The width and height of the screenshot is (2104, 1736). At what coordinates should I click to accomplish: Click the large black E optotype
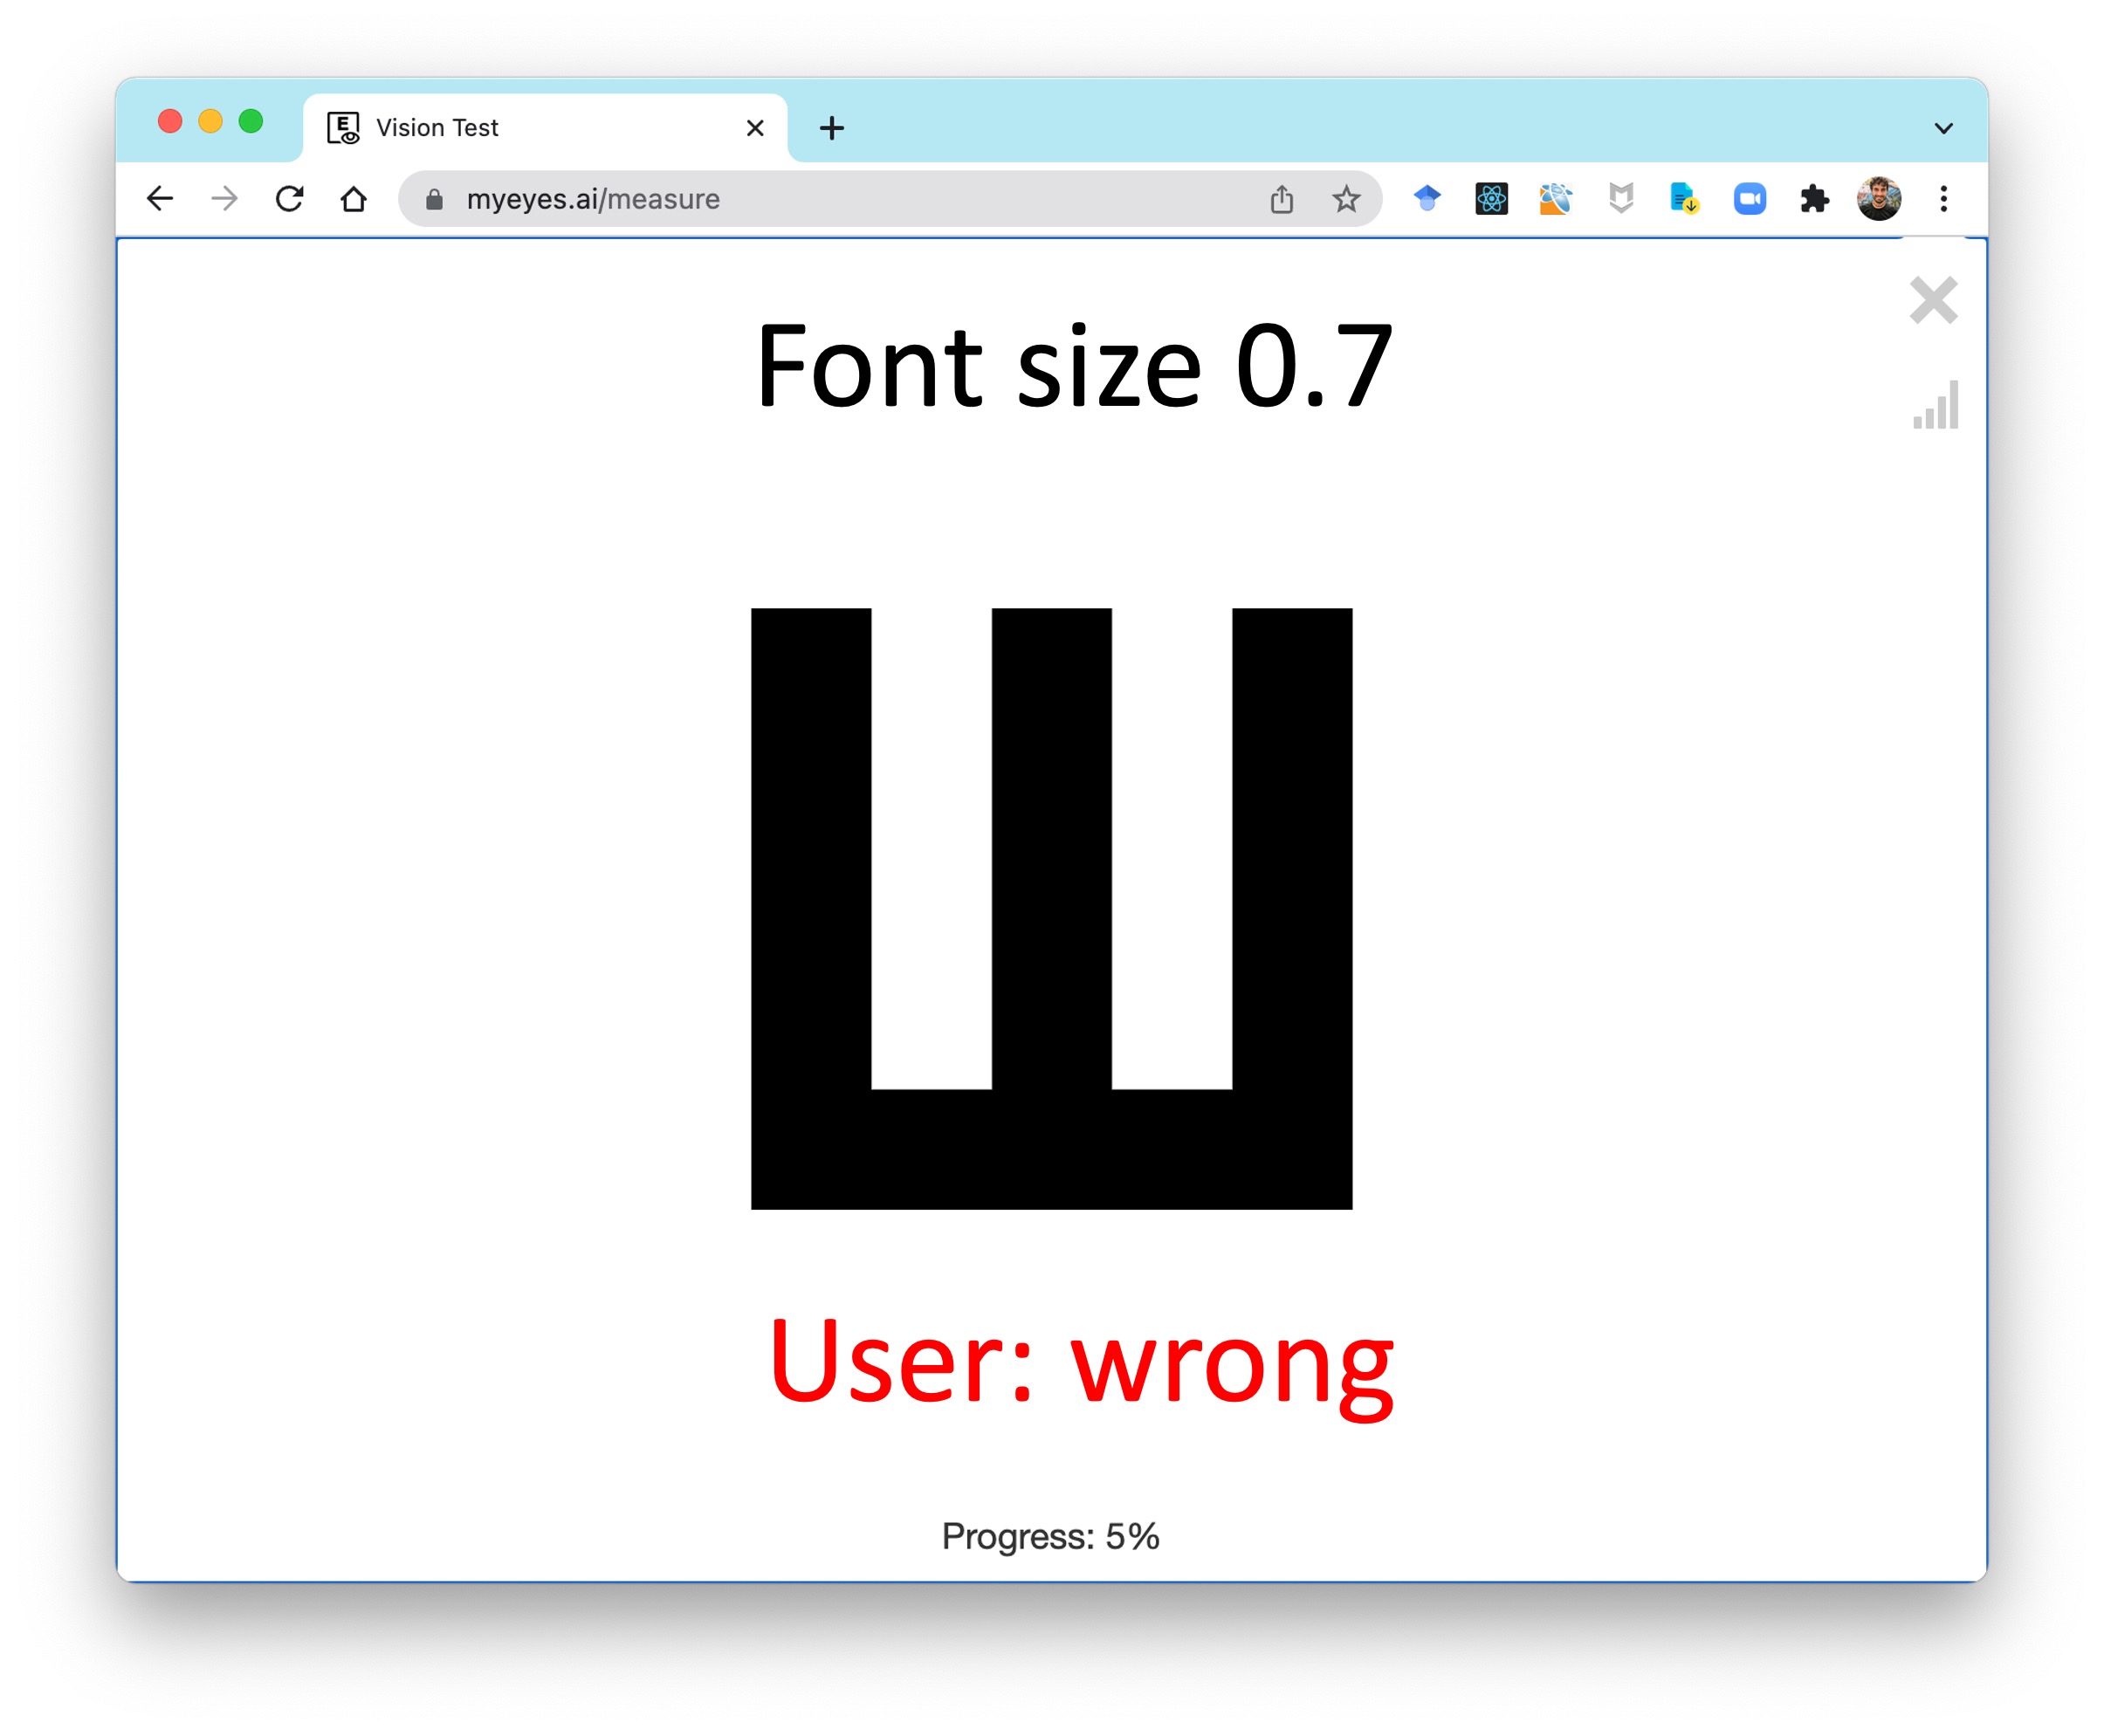tap(1051, 908)
